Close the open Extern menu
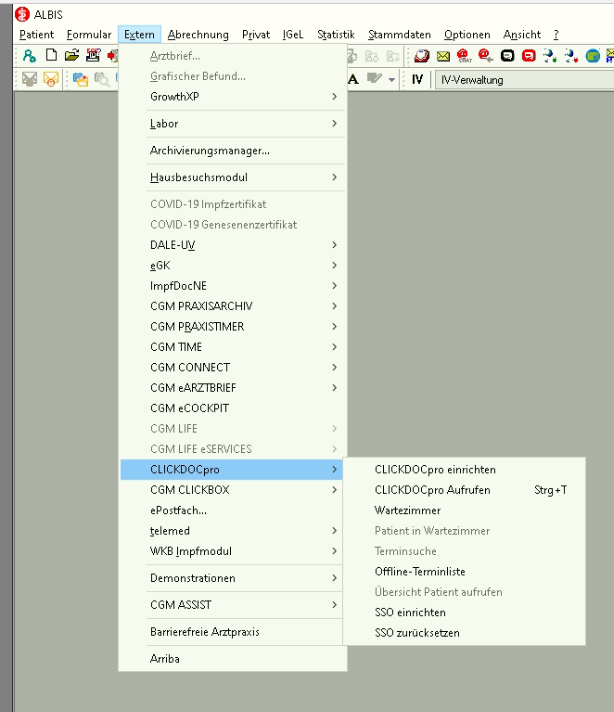 pyautogui.click(x=139, y=35)
